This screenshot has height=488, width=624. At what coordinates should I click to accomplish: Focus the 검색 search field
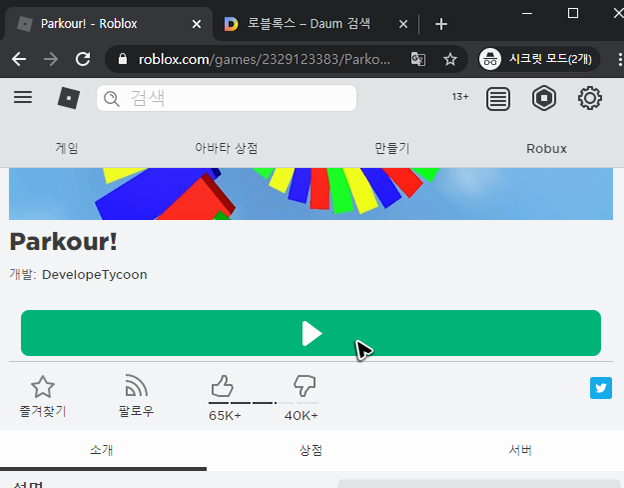click(x=226, y=98)
